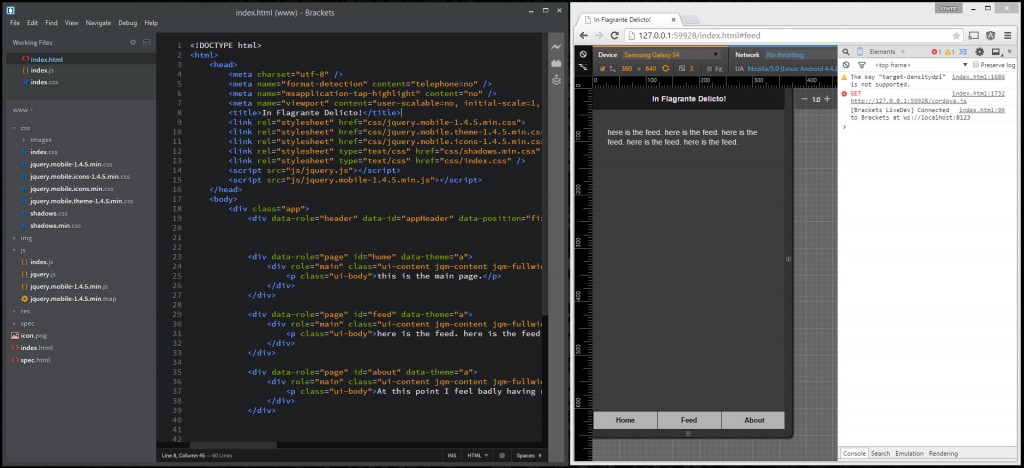1024x468 pixels.
Task: Collapse the js folder
Action: 15,250
